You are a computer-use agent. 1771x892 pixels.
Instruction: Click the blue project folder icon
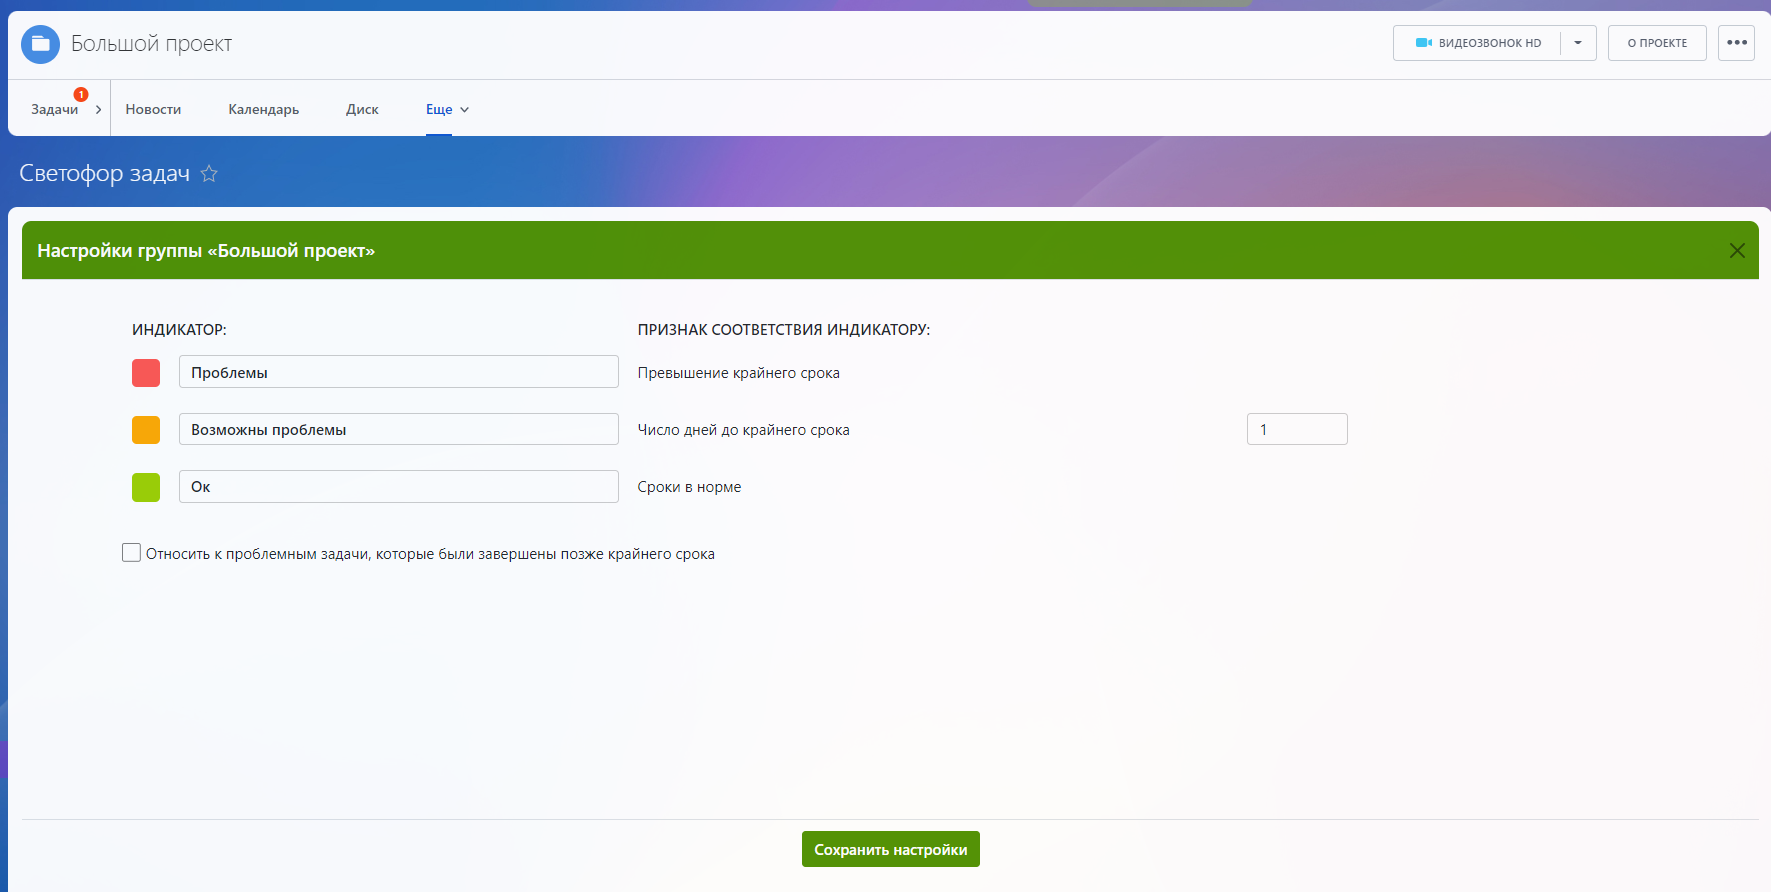click(x=40, y=44)
